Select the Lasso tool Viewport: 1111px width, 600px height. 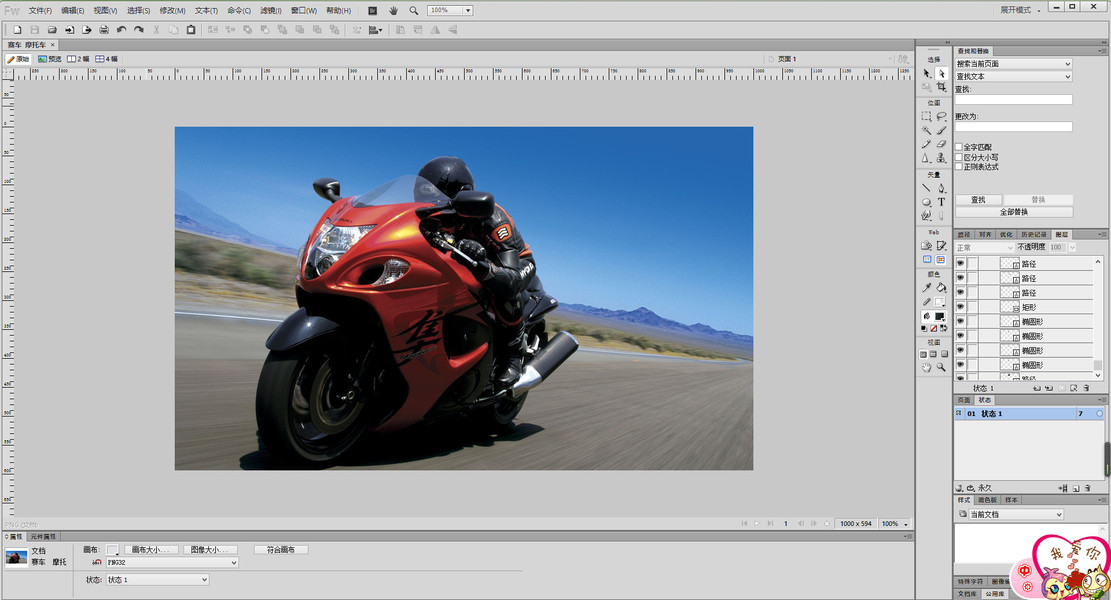click(x=941, y=116)
